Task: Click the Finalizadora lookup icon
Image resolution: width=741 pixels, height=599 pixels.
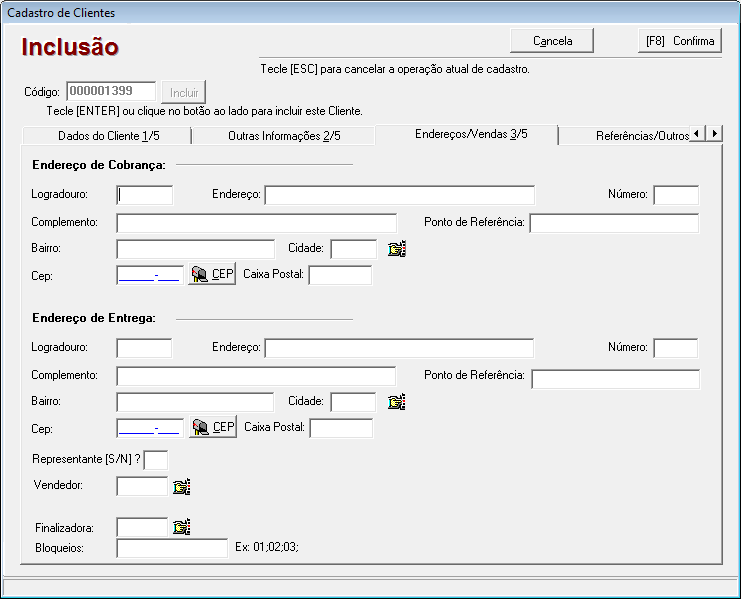Action: 181,526
